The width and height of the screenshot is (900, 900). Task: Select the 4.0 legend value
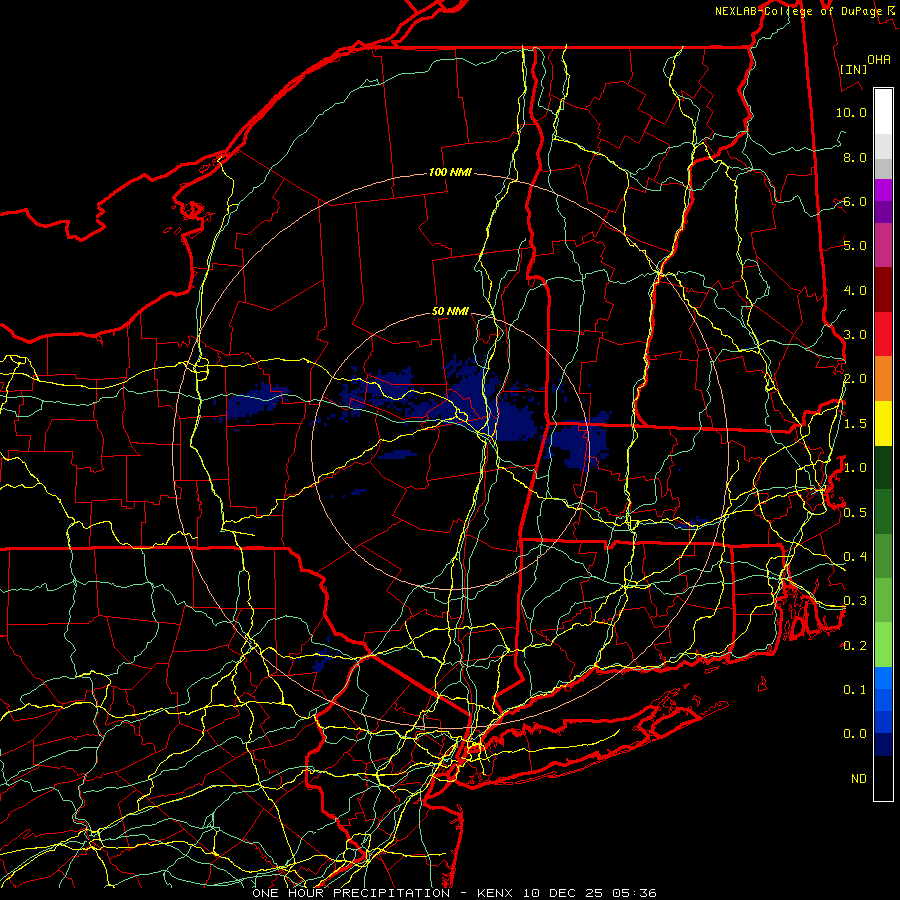(x=855, y=290)
